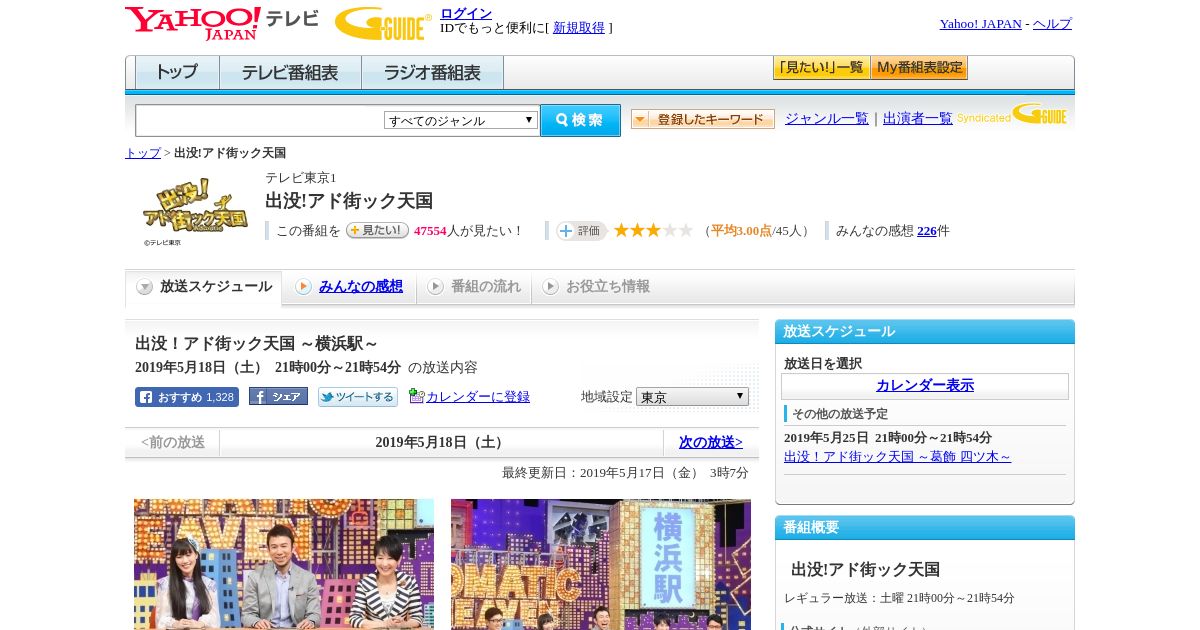Click 47554人が見たい count text
This screenshot has height=630, width=1200.
pyautogui.click(x=469, y=231)
